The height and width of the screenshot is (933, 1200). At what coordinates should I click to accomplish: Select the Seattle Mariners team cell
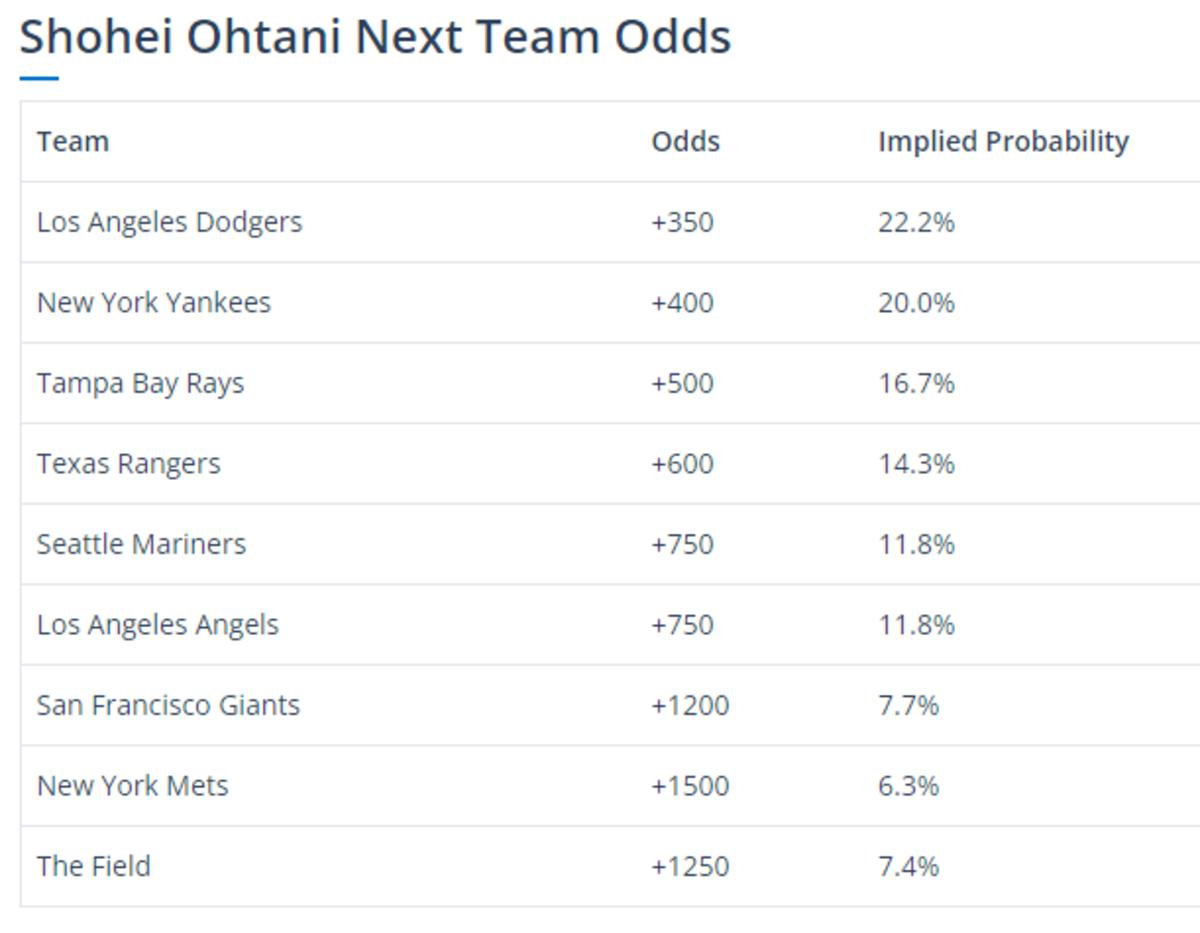141,544
